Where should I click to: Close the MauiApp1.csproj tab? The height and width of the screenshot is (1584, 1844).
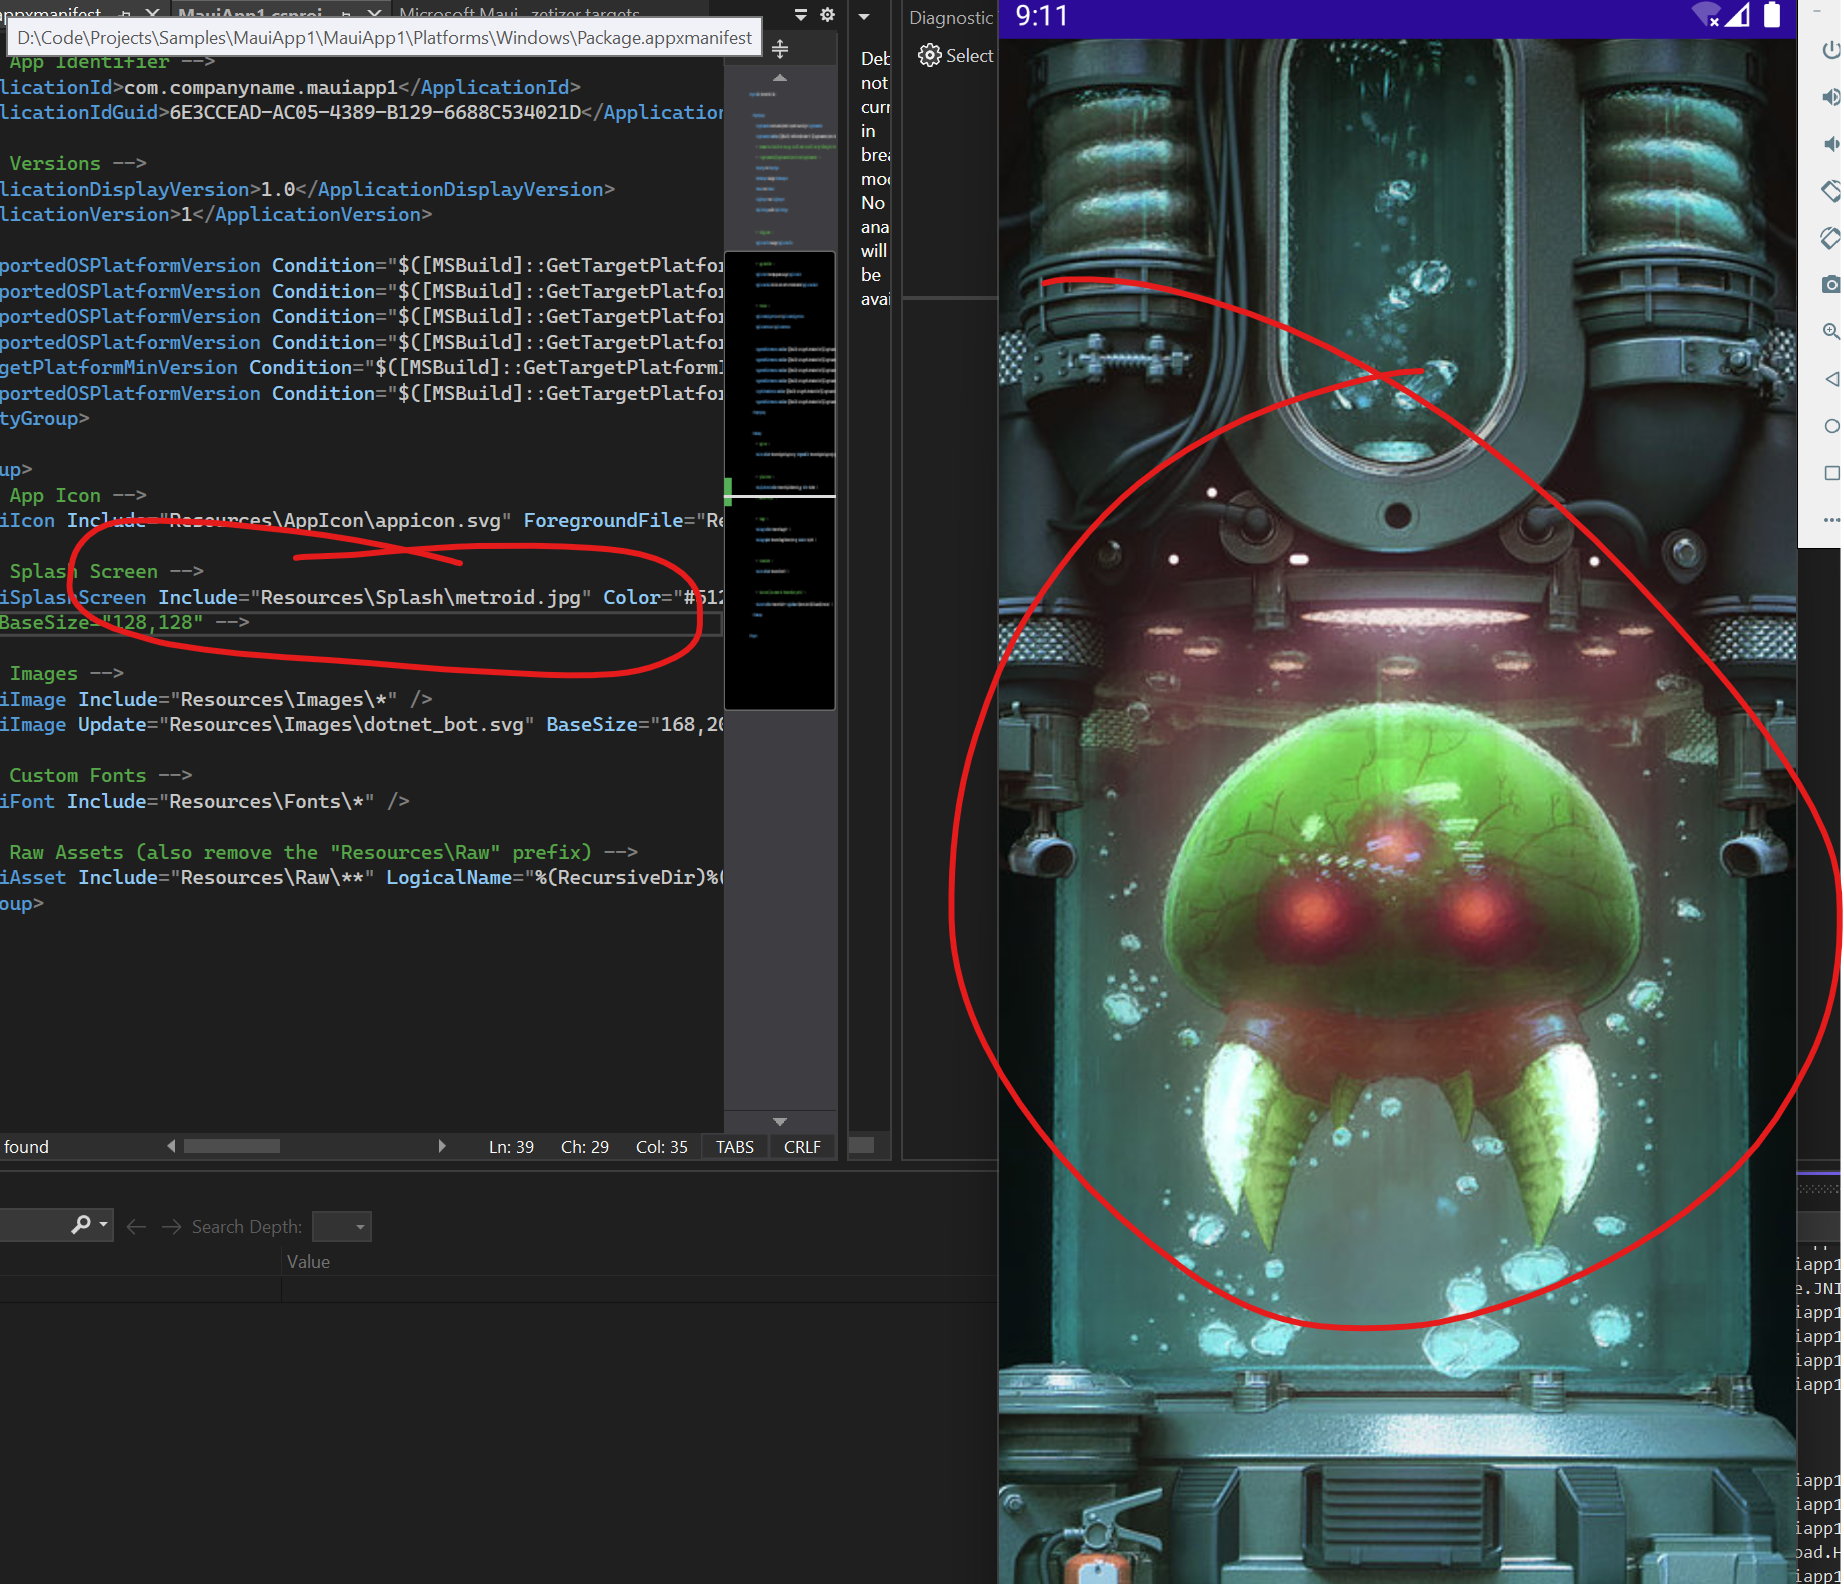pos(374,13)
